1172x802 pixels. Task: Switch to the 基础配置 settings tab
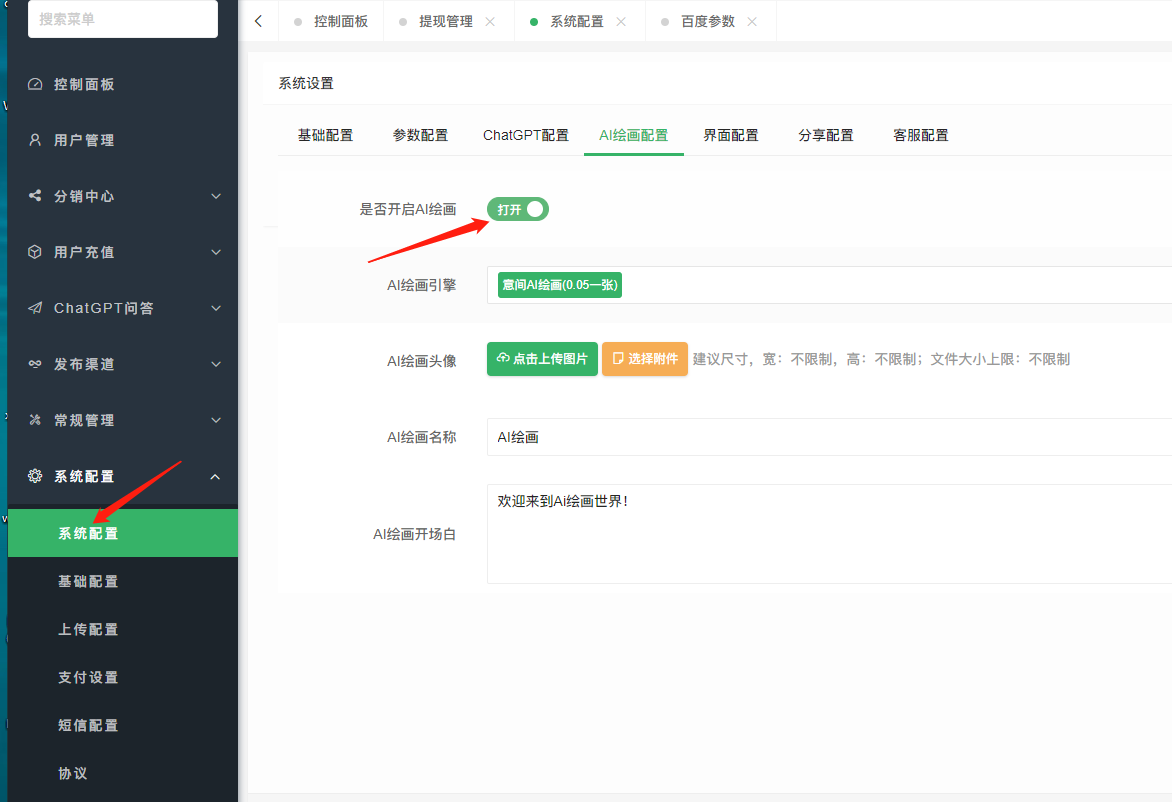(325, 135)
